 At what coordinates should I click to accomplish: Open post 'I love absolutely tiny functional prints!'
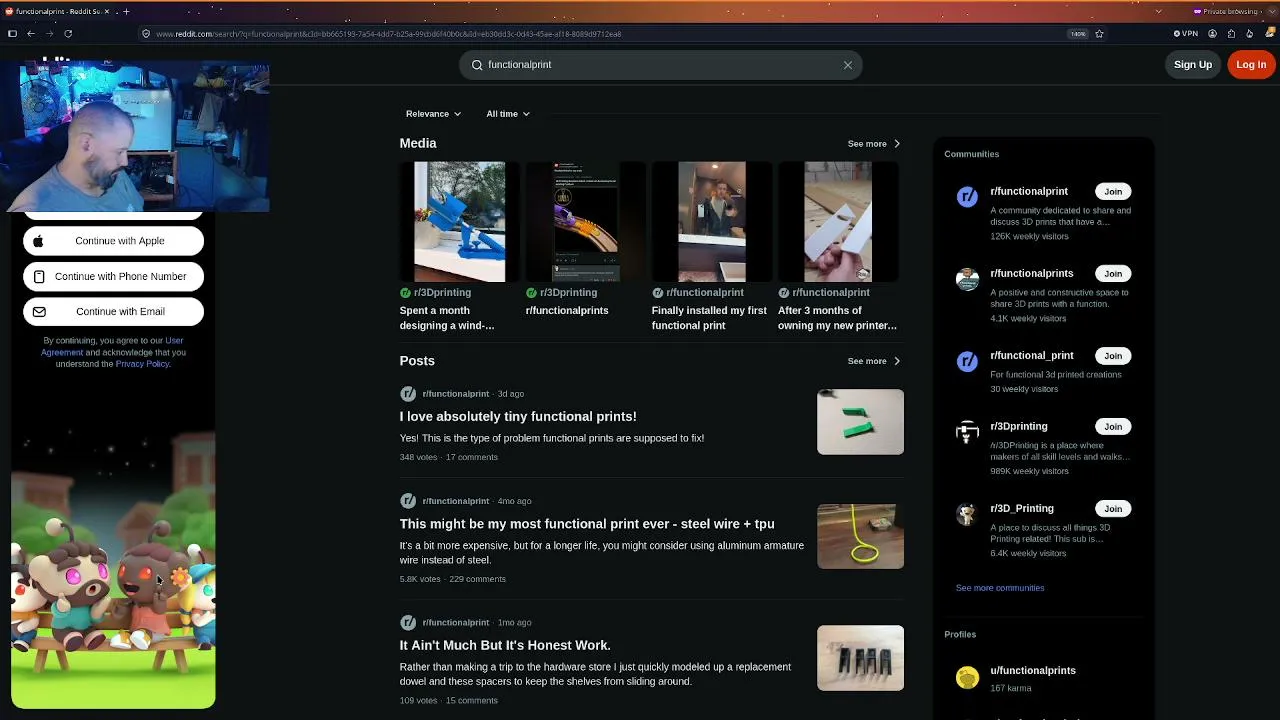518,417
